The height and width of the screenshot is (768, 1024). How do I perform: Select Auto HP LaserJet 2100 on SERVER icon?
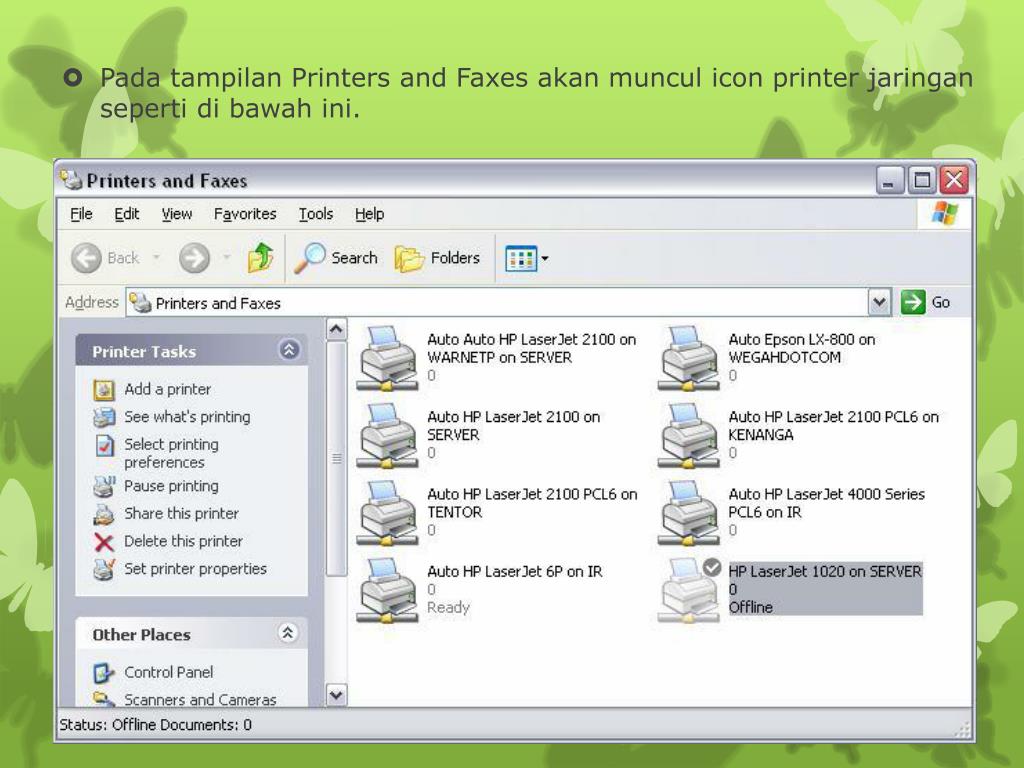(x=387, y=435)
